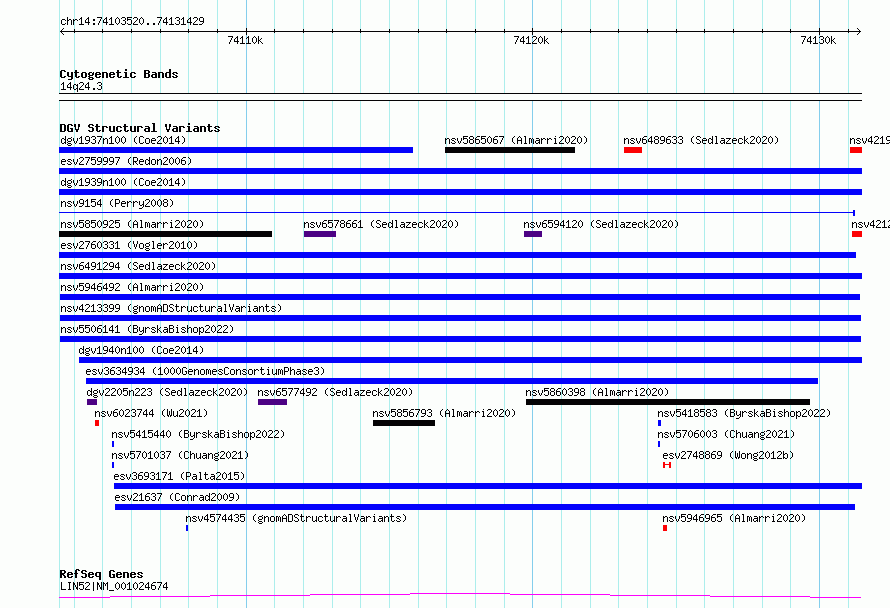This screenshot has width=890, height=608.
Task: Click nsv5418583 (ByrskaBishop2022) label
Action: pyautogui.click(x=744, y=413)
